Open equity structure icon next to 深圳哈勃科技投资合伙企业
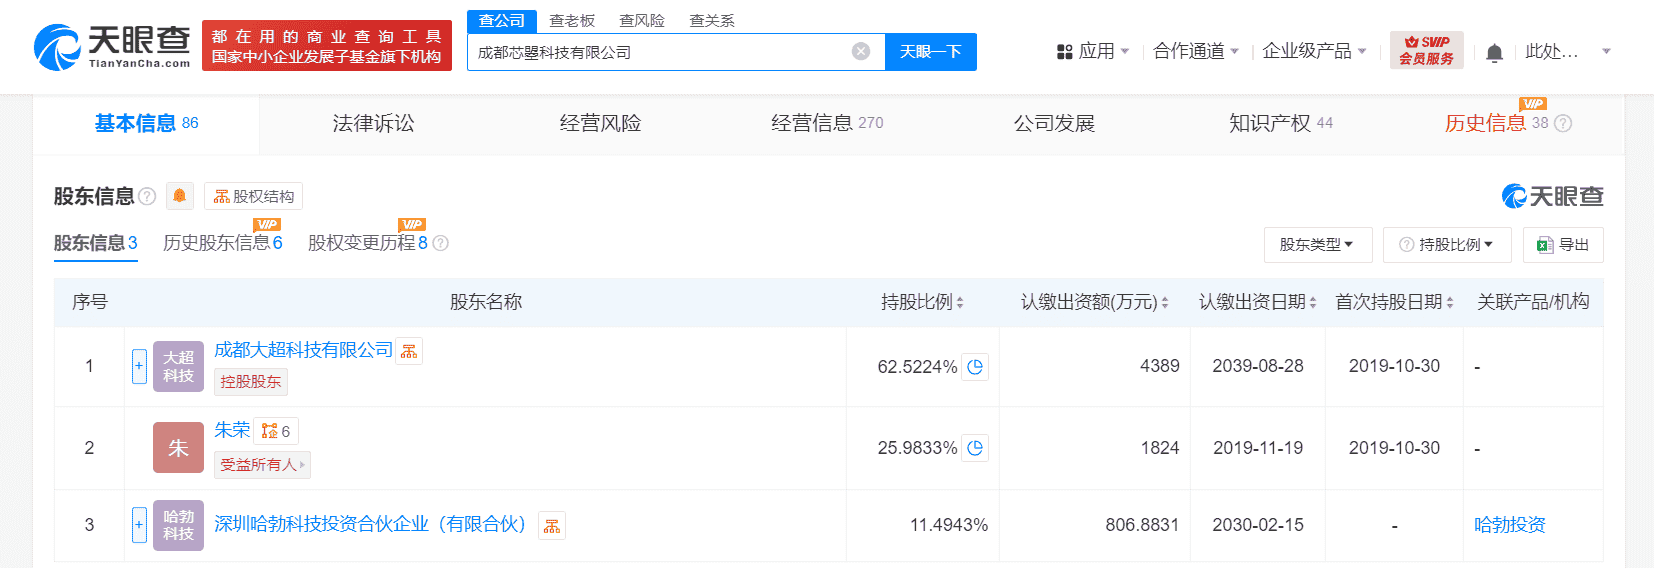This screenshot has height=568, width=1654. point(552,526)
